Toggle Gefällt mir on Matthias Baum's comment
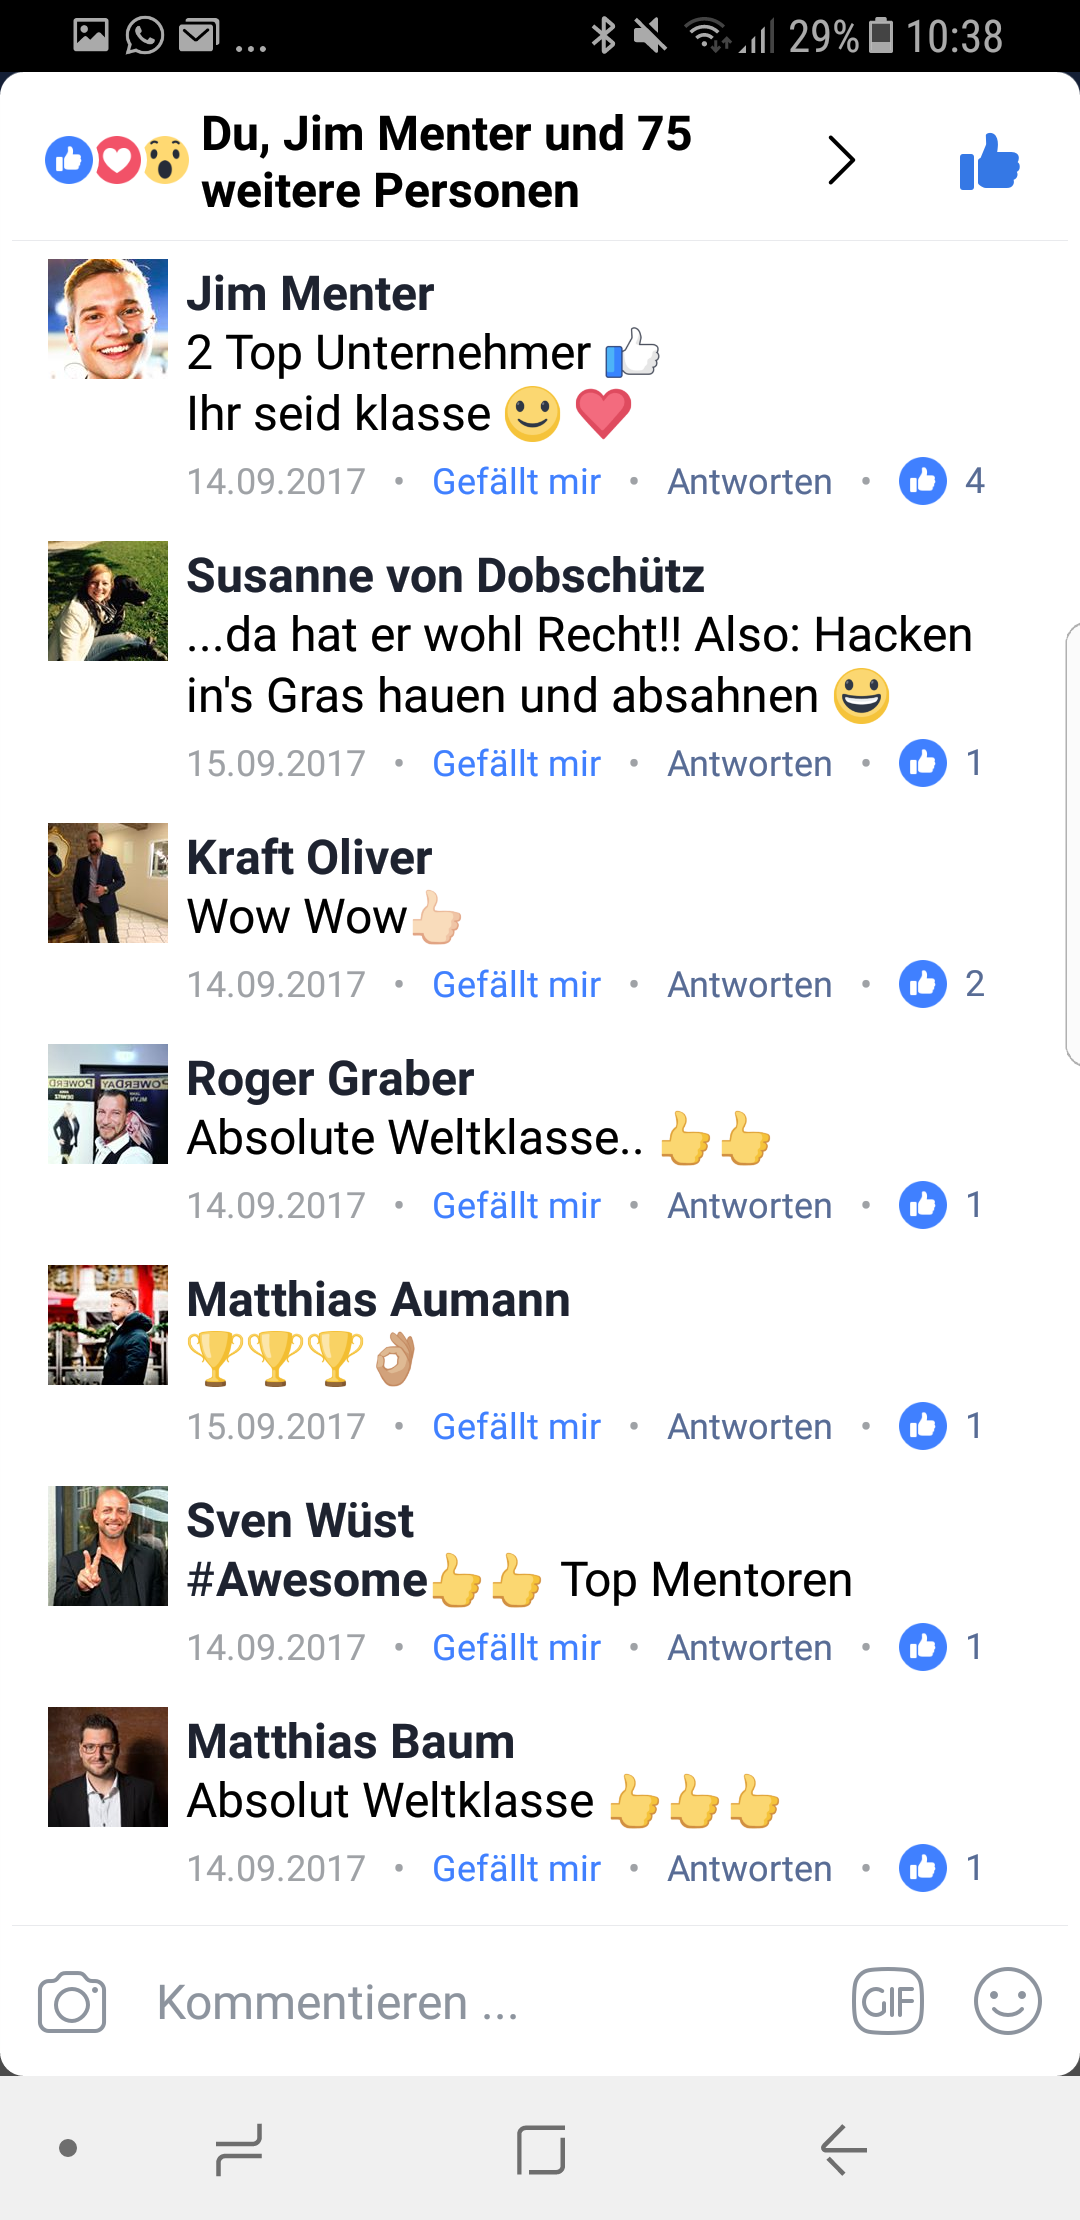This screenshot has width=1080, height=2220. [516, 1868]
